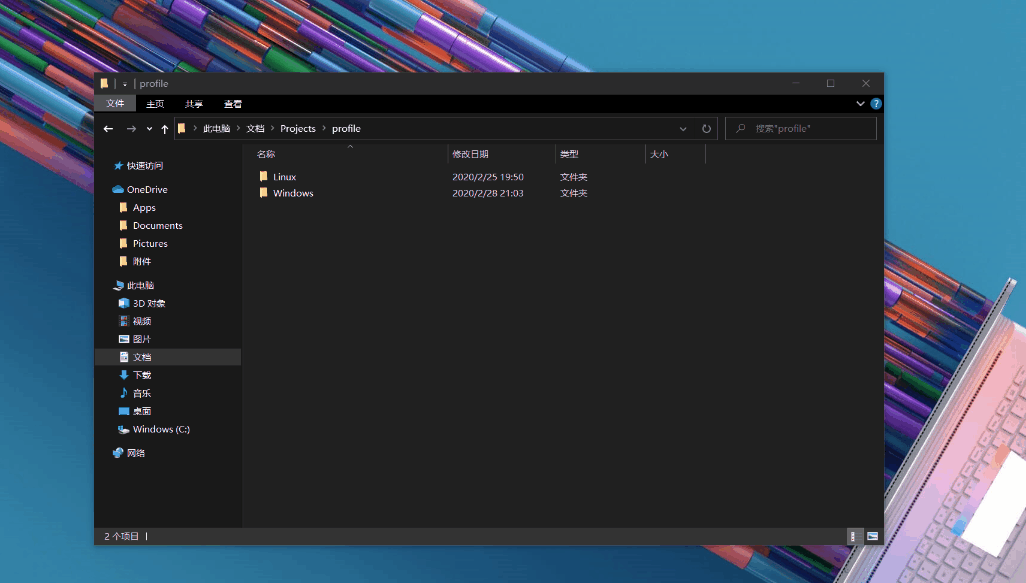Screen dimensions: 1026x583
Task: Click the search profile input box
Action: pyautogui.click(x=801, y=129)
